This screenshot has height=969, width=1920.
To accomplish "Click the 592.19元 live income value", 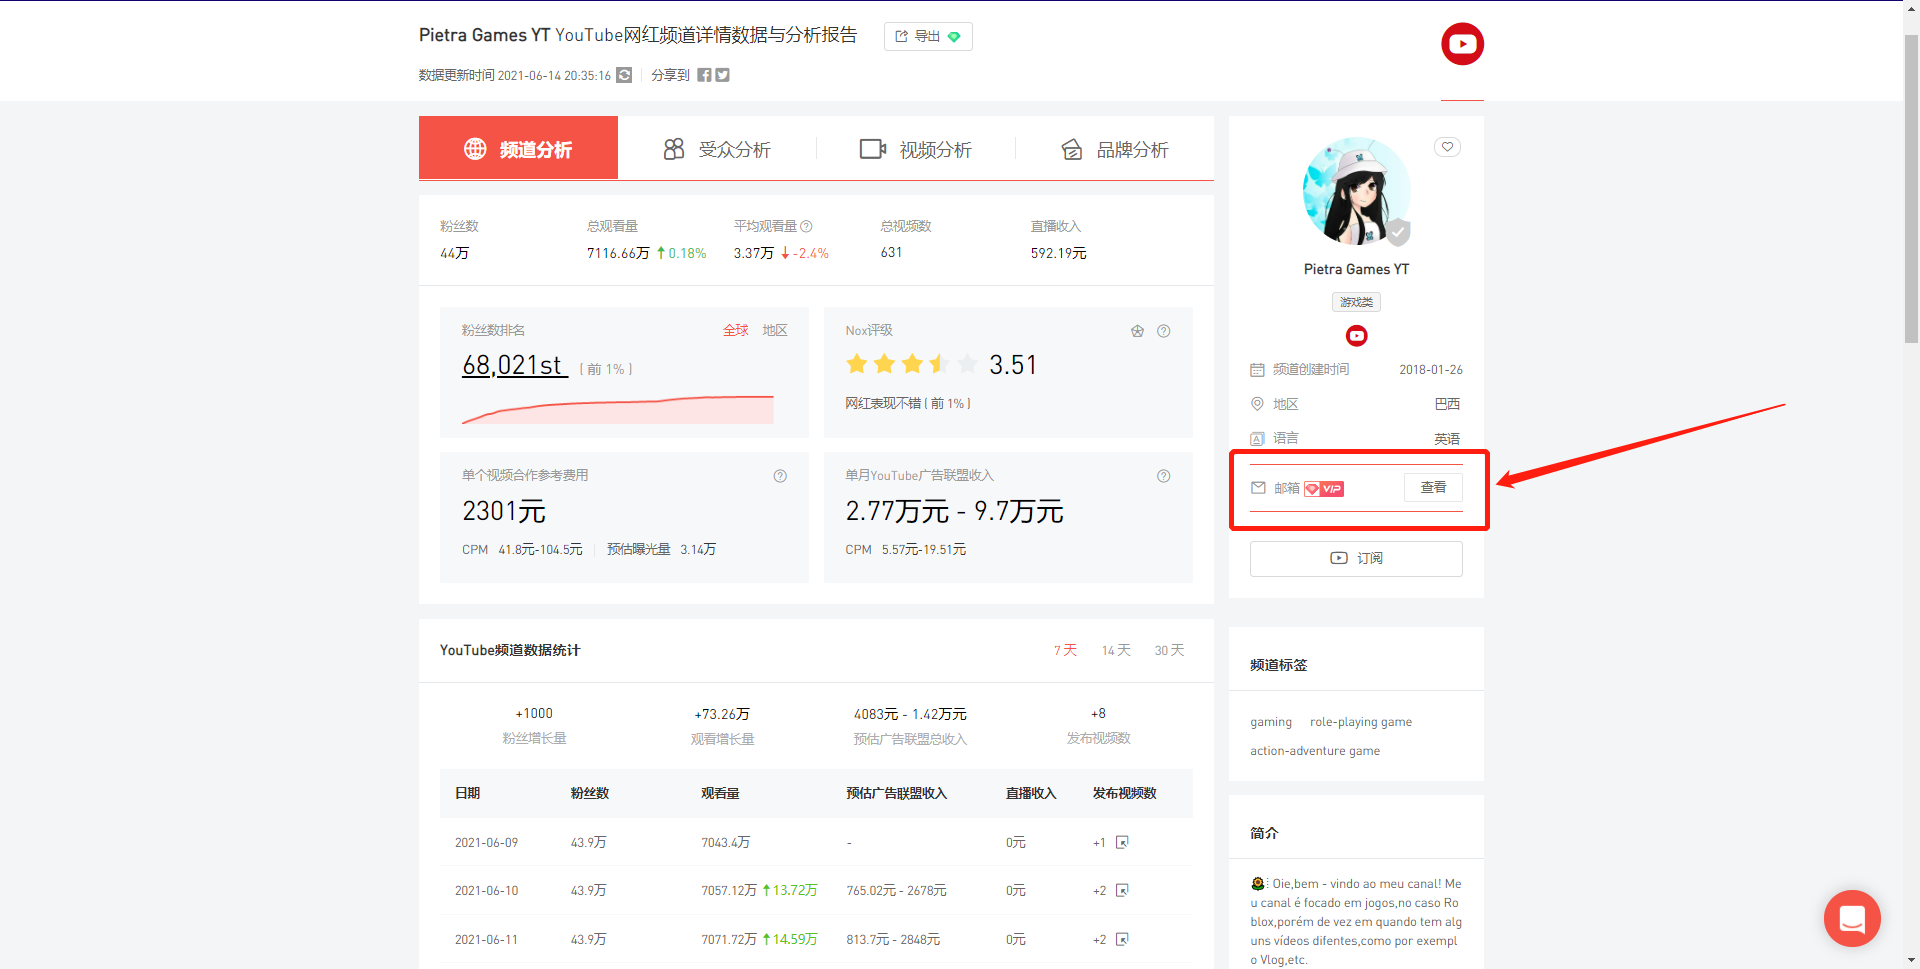I will click(1058, 253).
